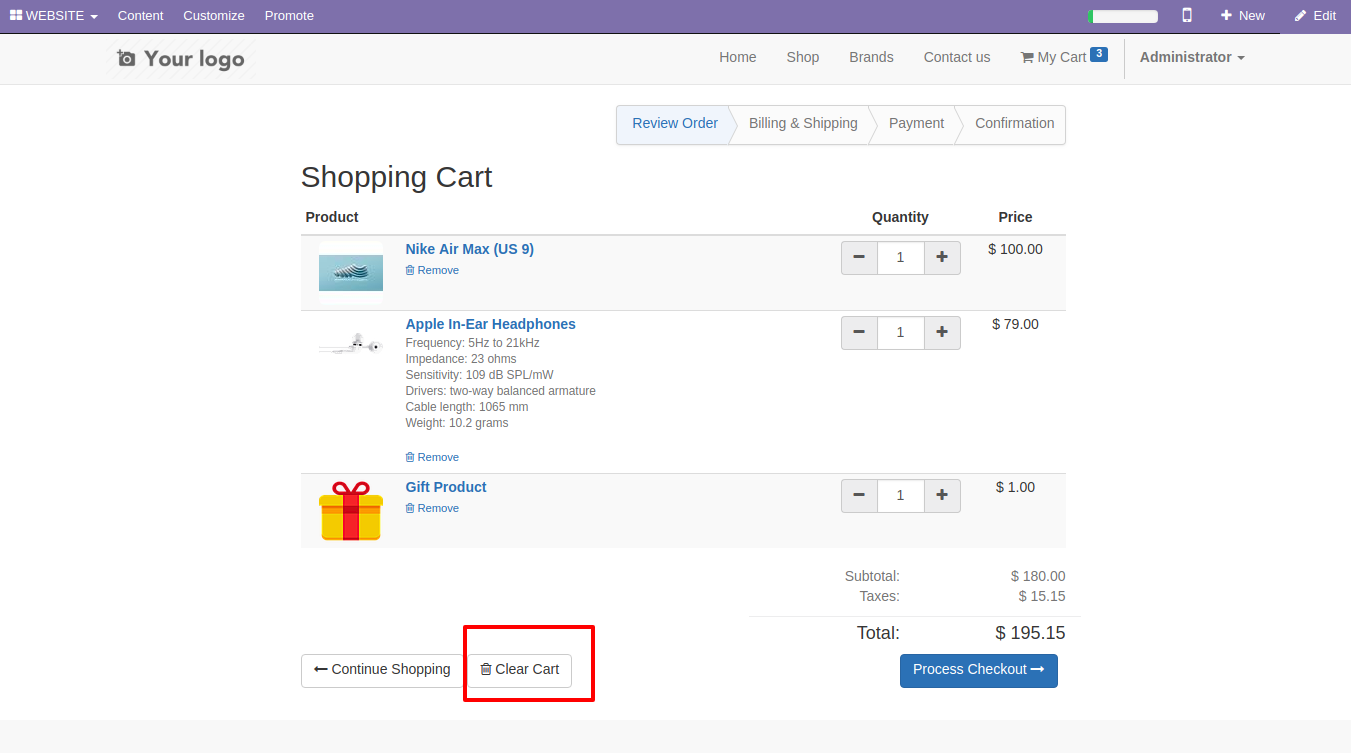Click the My Cart shopping cart icon
1351x753 pixels.
1027,57
